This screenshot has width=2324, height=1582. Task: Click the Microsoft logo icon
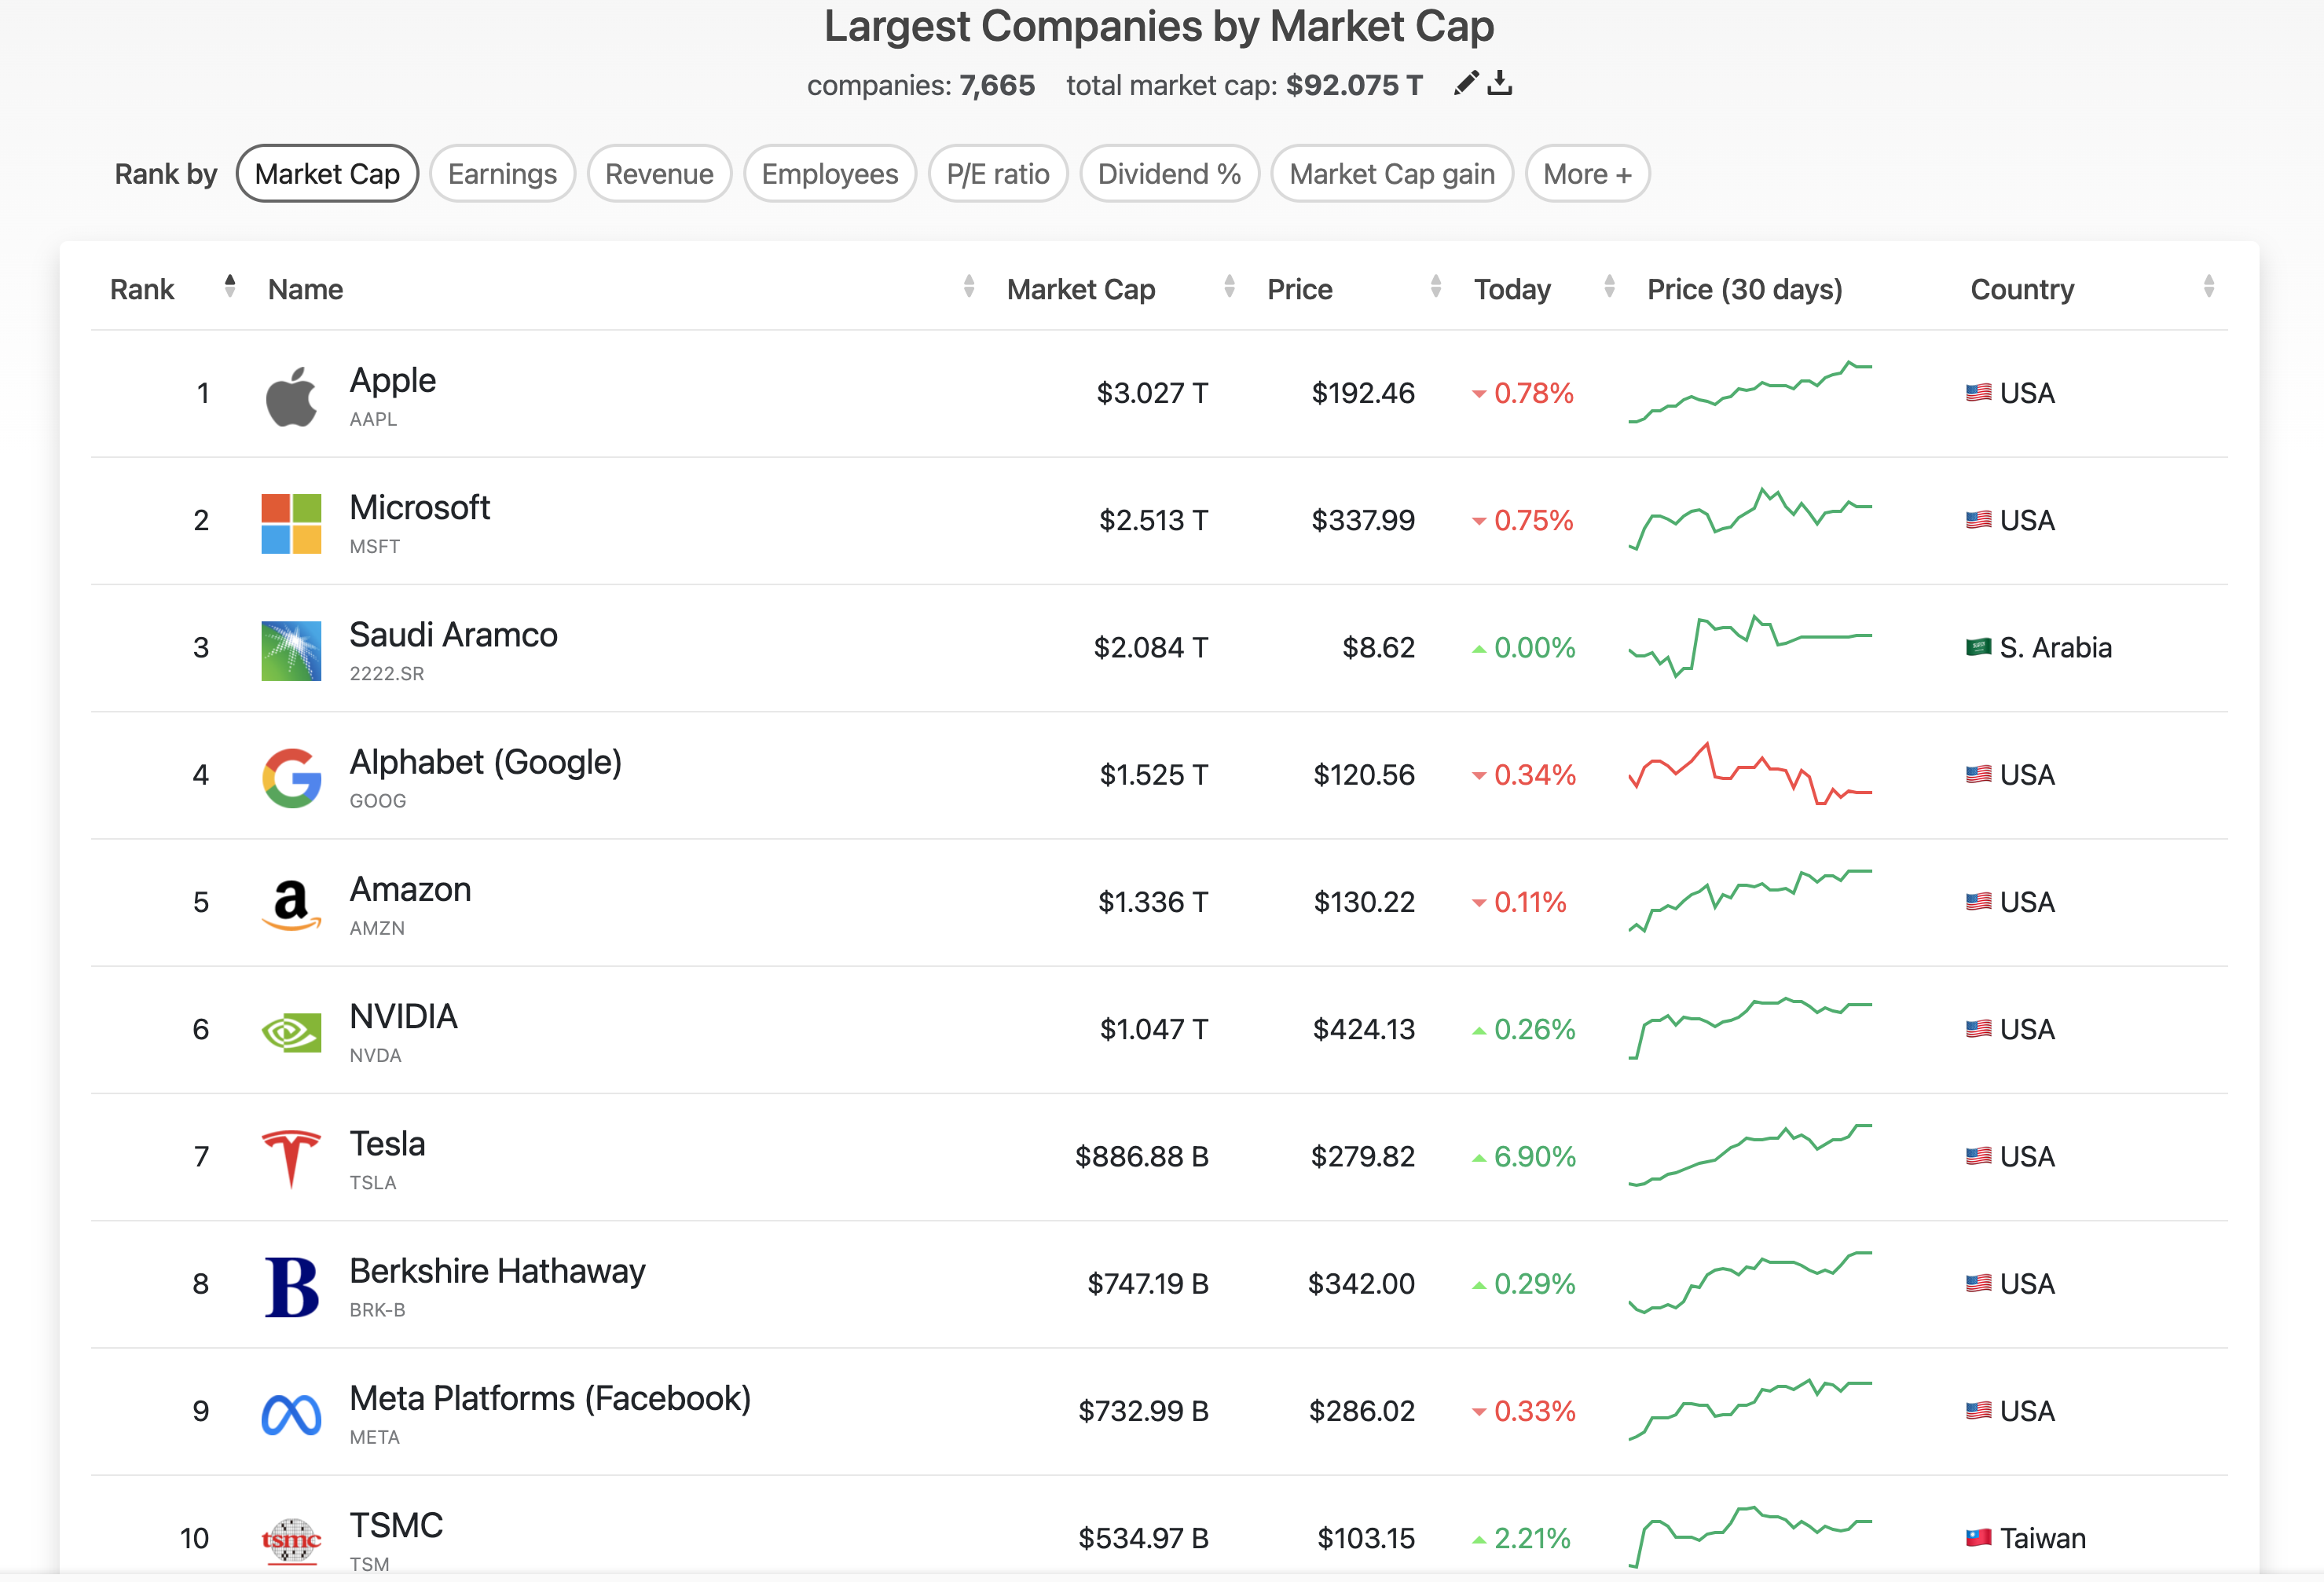291,523
